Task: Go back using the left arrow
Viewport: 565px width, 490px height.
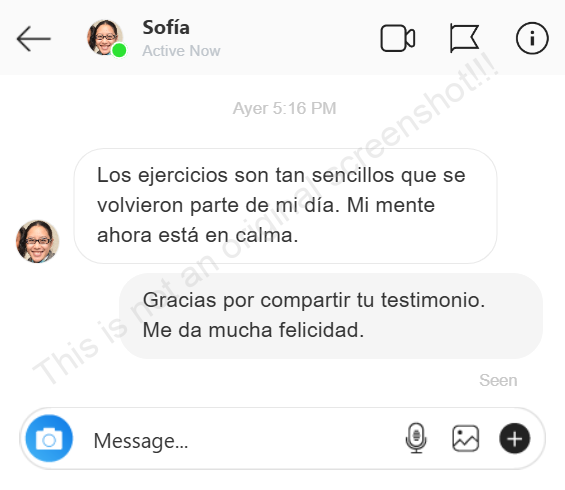Action: (34, 39)
